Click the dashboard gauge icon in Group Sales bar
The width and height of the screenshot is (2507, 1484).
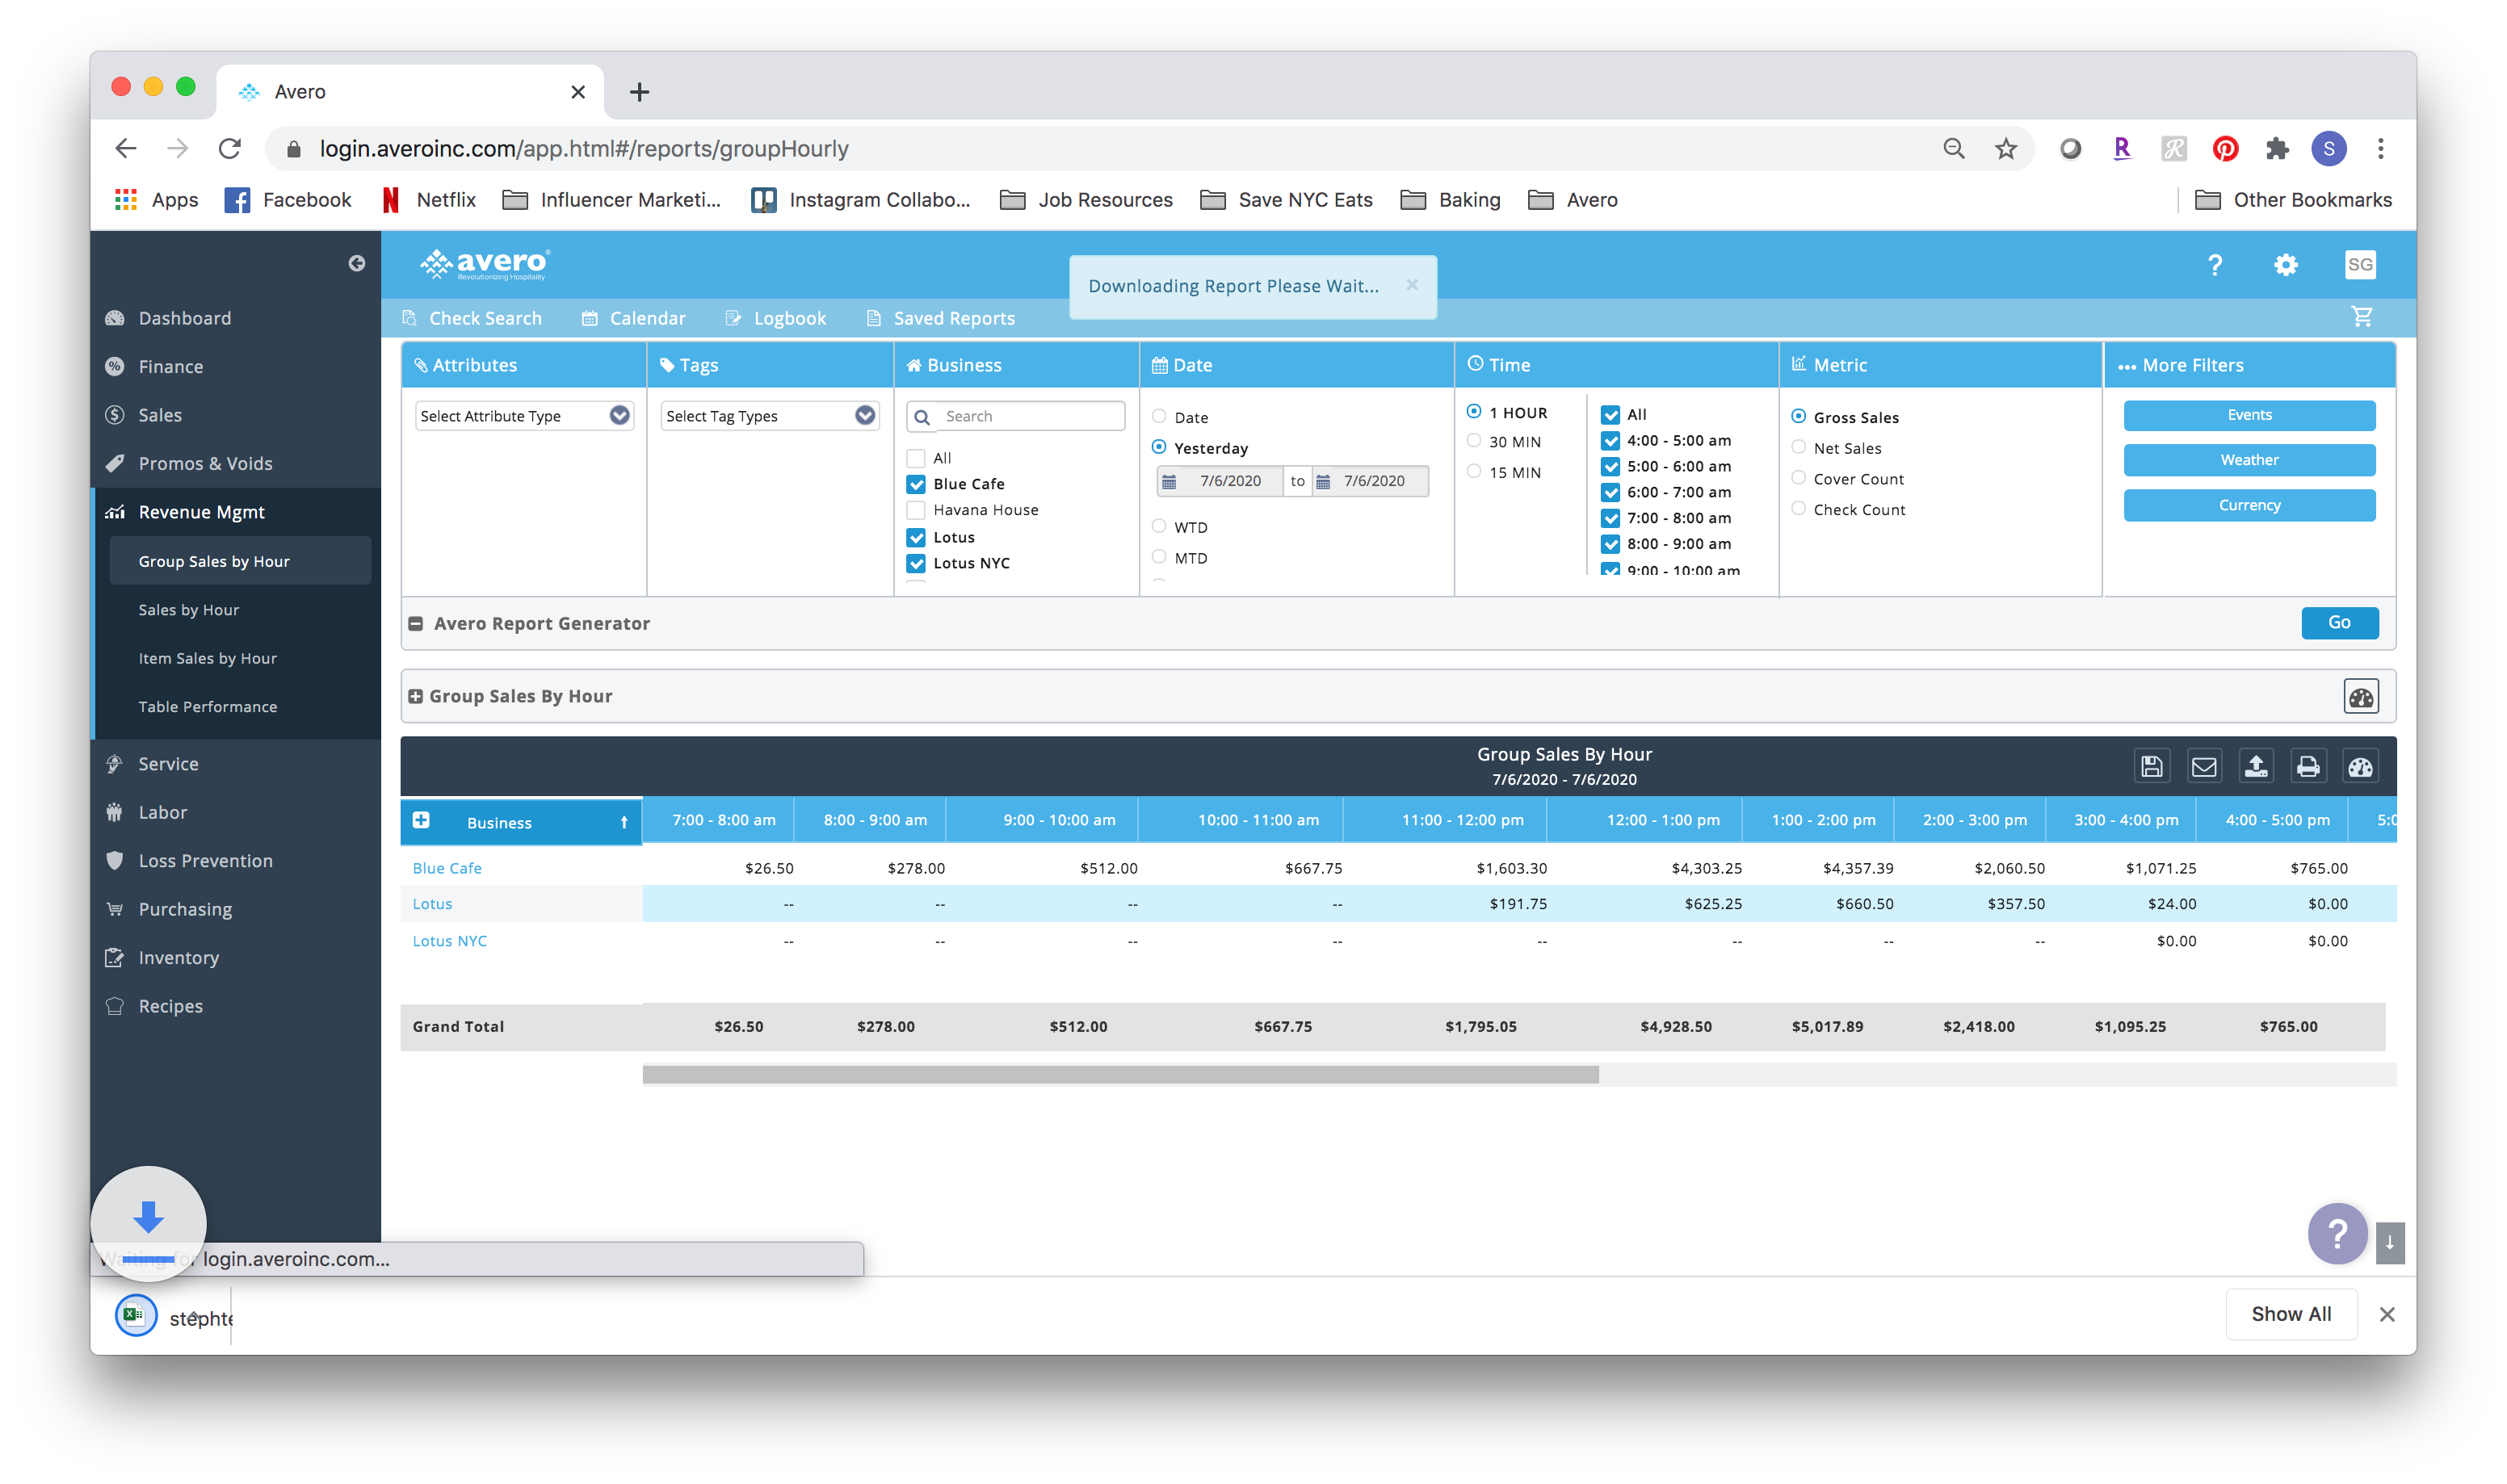2360,697
